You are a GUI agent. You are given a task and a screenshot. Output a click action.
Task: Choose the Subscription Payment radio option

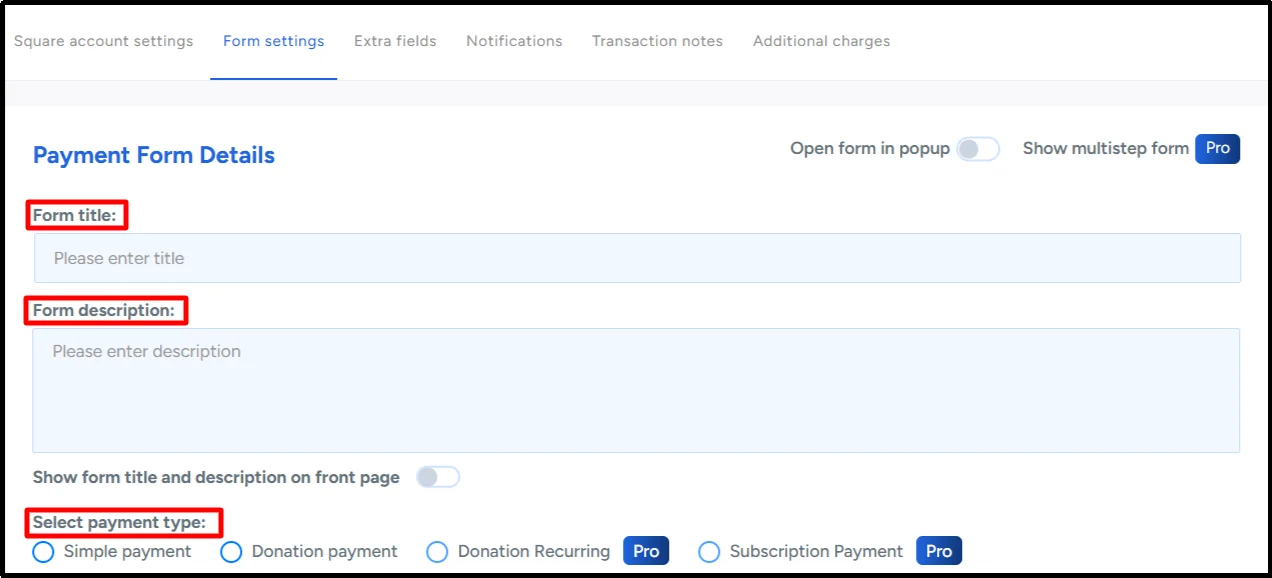tap(709, 552)
